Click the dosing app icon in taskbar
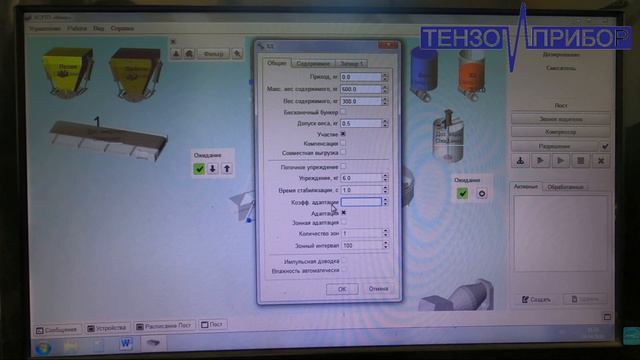 tap(153, 343)
